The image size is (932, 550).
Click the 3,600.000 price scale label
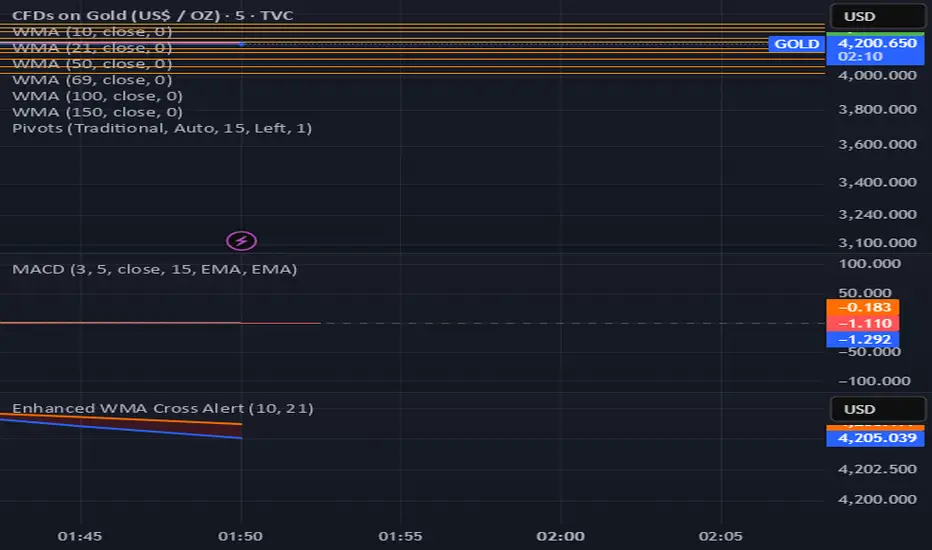[x=877, y=144]
